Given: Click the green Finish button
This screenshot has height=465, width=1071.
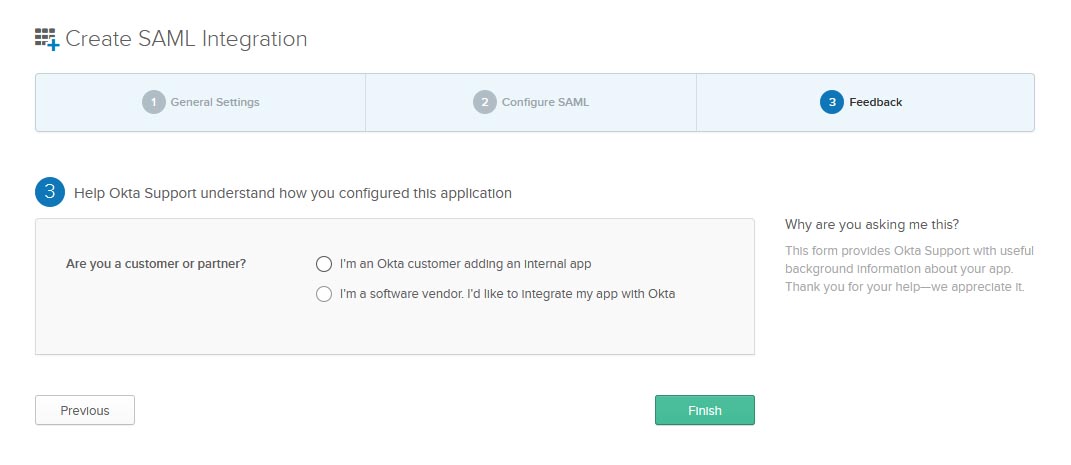Looking at the screenshot, I should (x=704, y=410).
